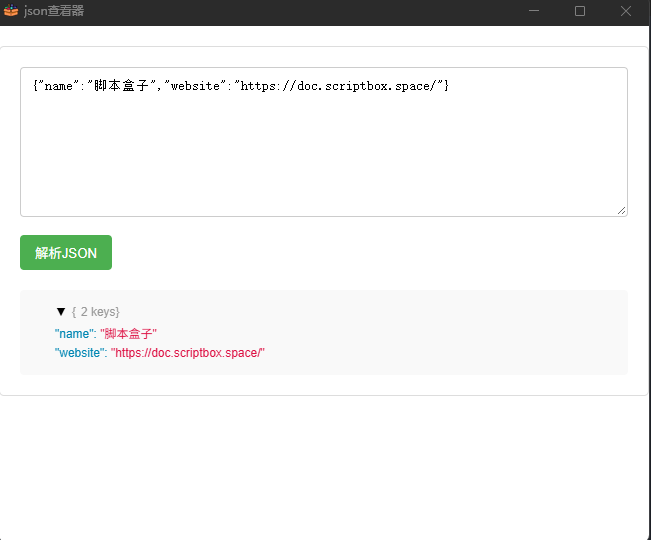Click the { 2 keys} summary label
This screenshot has height=540, width=651.
(95, 312)
